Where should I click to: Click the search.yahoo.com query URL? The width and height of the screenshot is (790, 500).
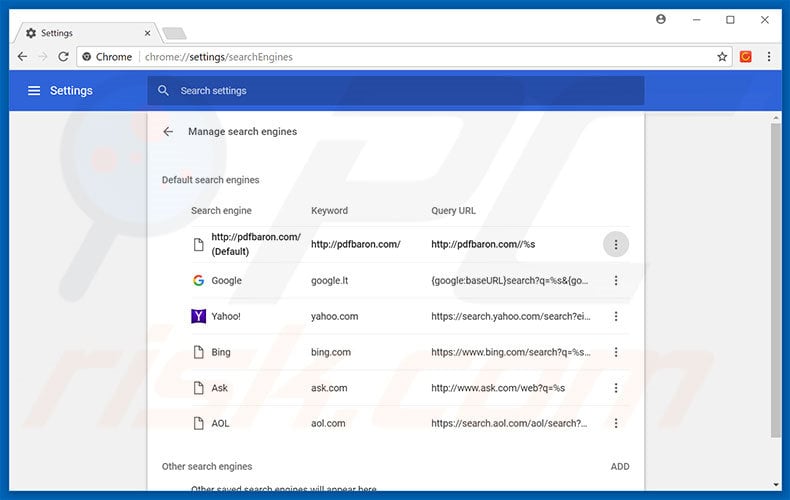click(511, 317)
